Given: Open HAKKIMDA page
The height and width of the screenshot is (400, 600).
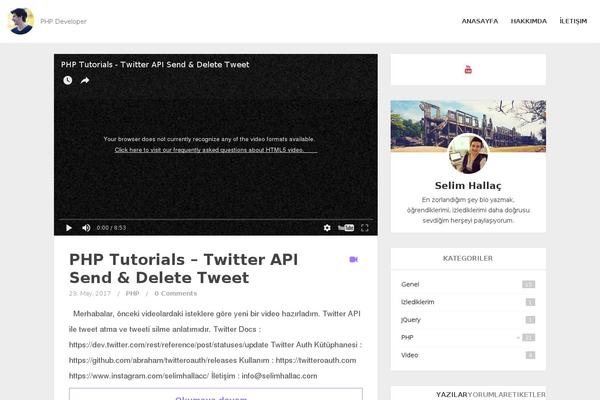Looking at the screenshot, I should pyautogui.click(x=528, y=21).
